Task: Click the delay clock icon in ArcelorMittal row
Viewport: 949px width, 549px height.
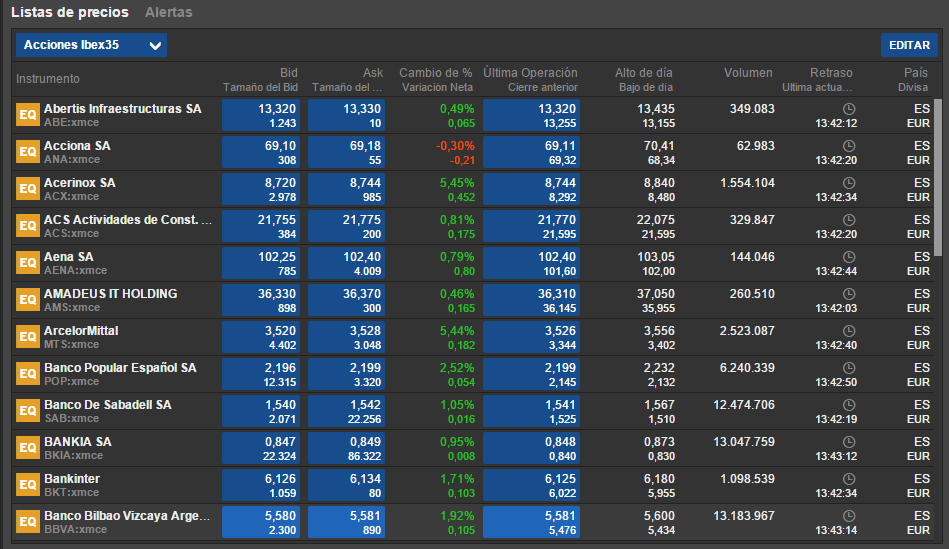Action: pos(849,330)
